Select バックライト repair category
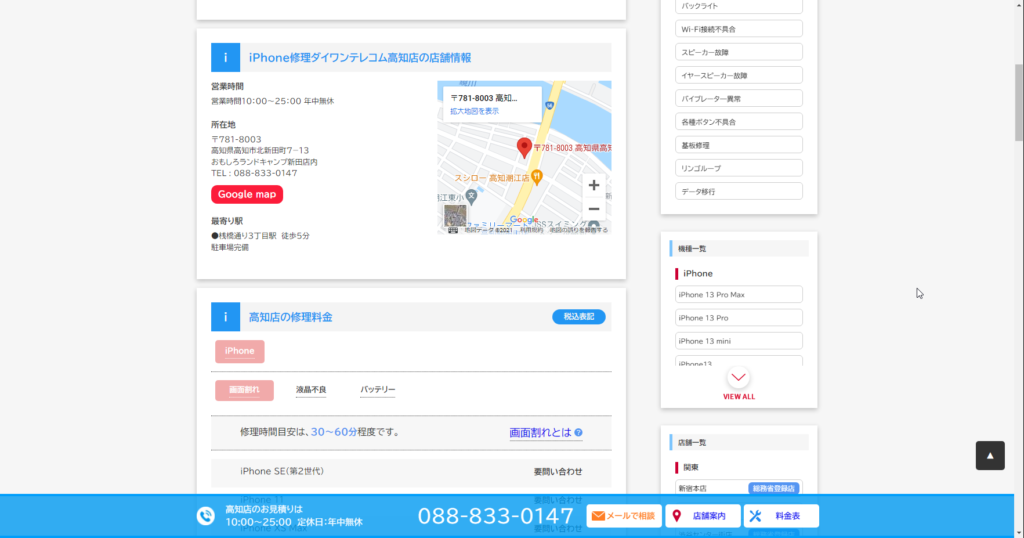Image resolution: width=1024 pixels, height=538 pixels. [739, 6]
